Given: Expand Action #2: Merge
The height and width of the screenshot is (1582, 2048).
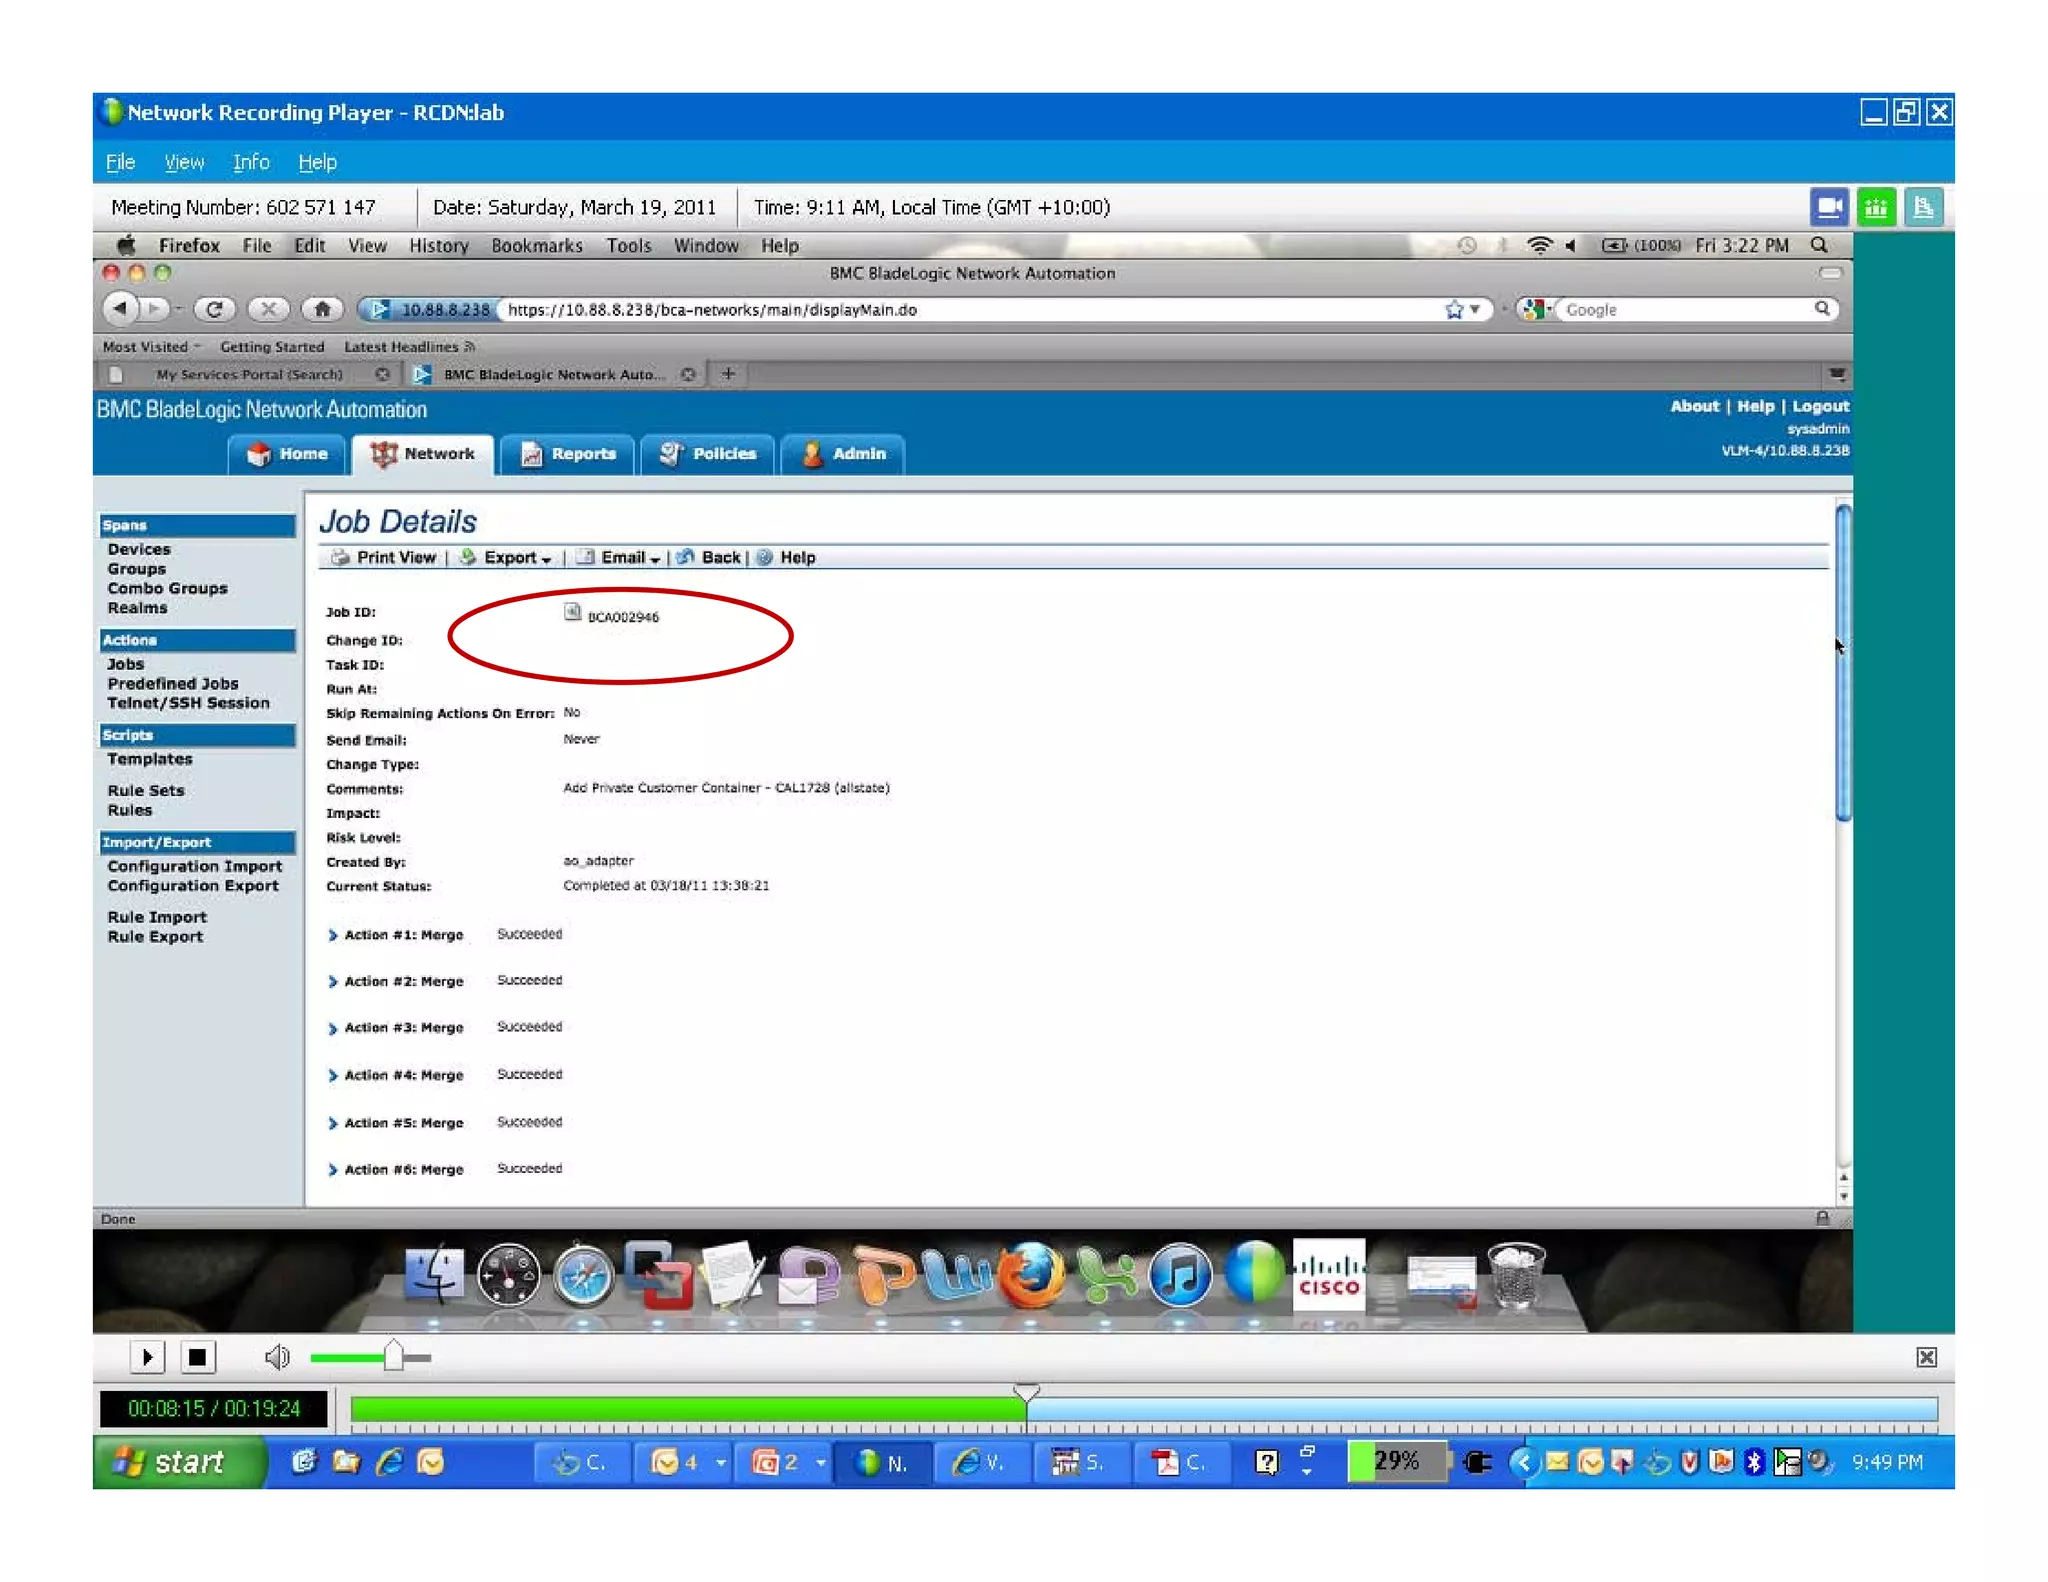Looking at the screenshot, I should point(332,982).
